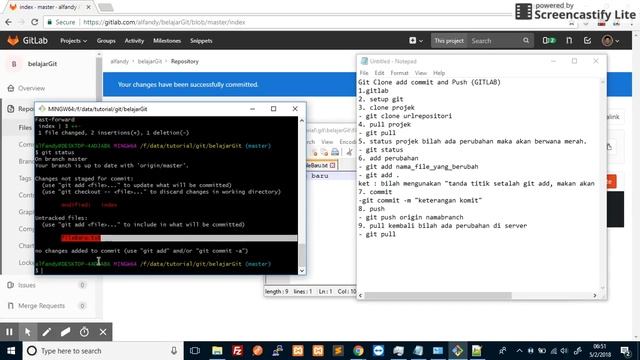Image resolution: width=640 pixels, height=360 pixels.
Task: Open the merge requests icon in navbar
Action: (x=569, y=40)
